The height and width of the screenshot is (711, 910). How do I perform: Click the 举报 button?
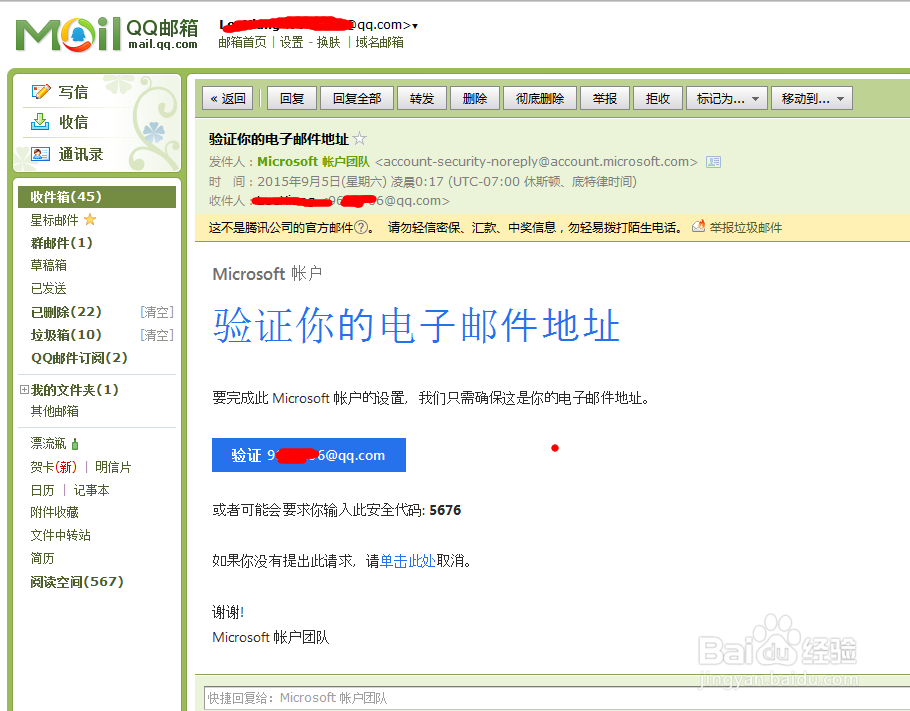click(x=605, y=98)
